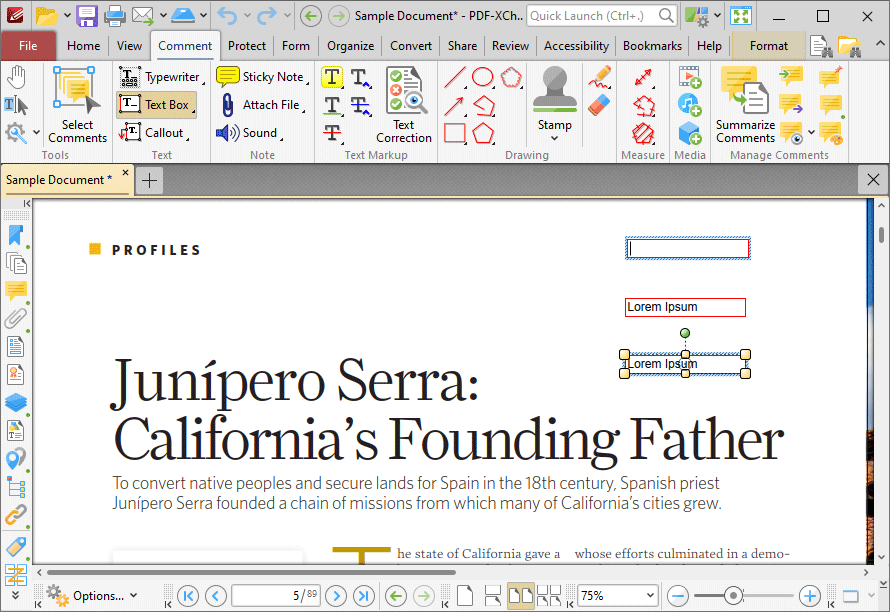Open the File menu

(28, 46)
